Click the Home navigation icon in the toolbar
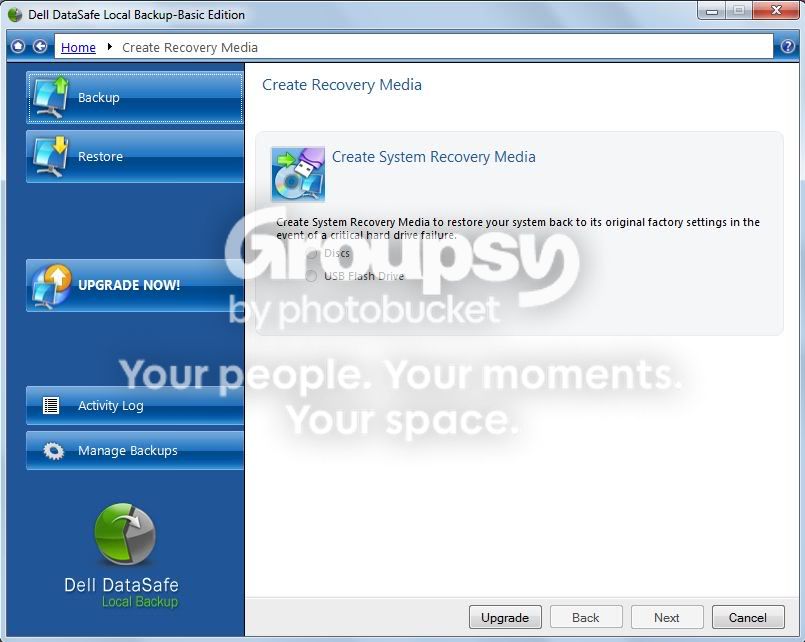This screenshot has height=642, width=805. click(x=18, y=47)
